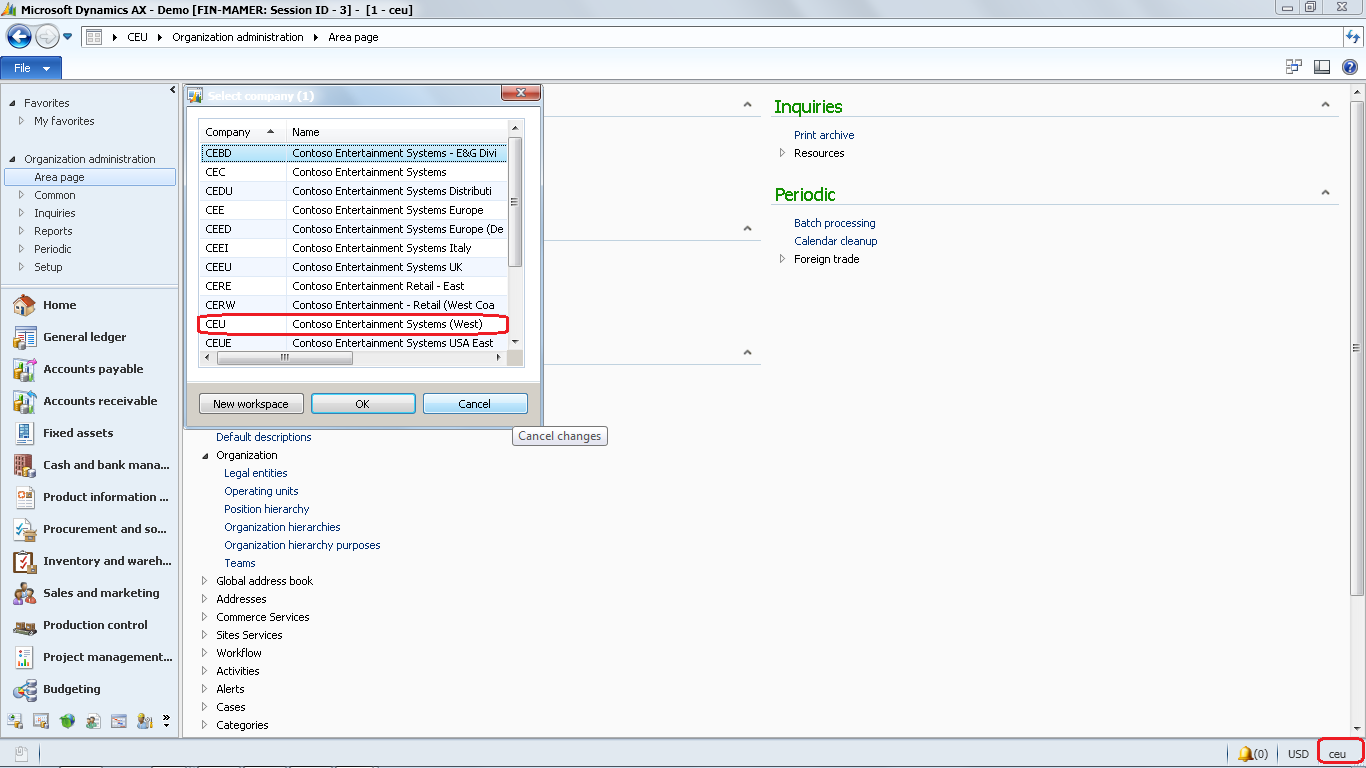Collapse the Organization node
This screenshot has height=768, width=1366.
(205, 455)
